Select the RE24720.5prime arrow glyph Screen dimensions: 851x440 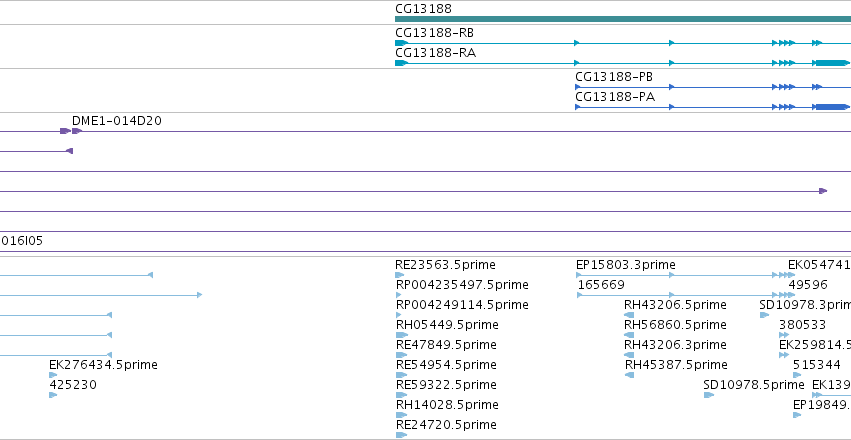coord(402,435)
